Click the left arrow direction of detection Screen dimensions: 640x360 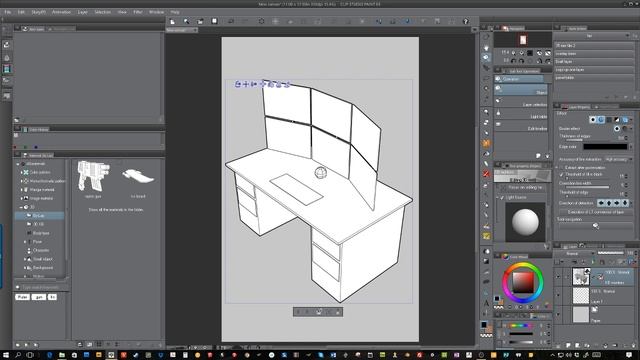pyautogui.click(x=601, y=203)
